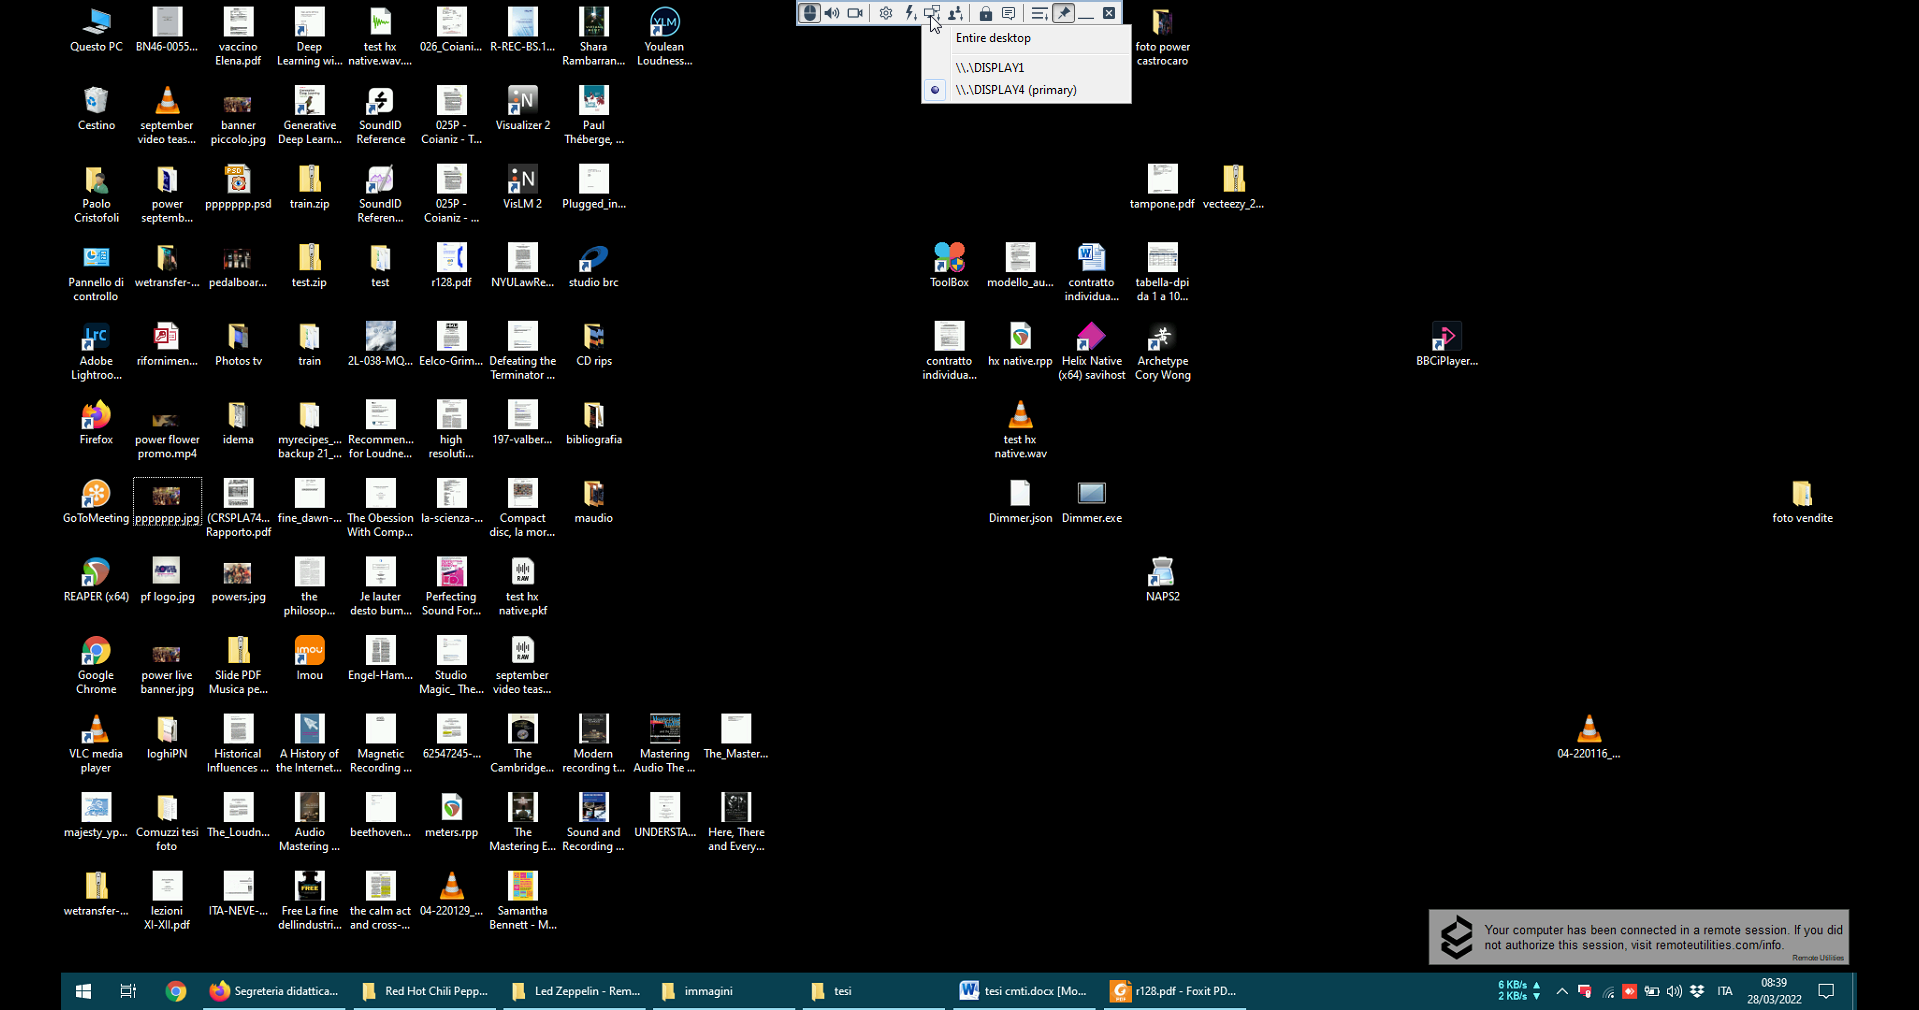
Task: Click the Helix Native savihost icon
Action: [1091, 351]
